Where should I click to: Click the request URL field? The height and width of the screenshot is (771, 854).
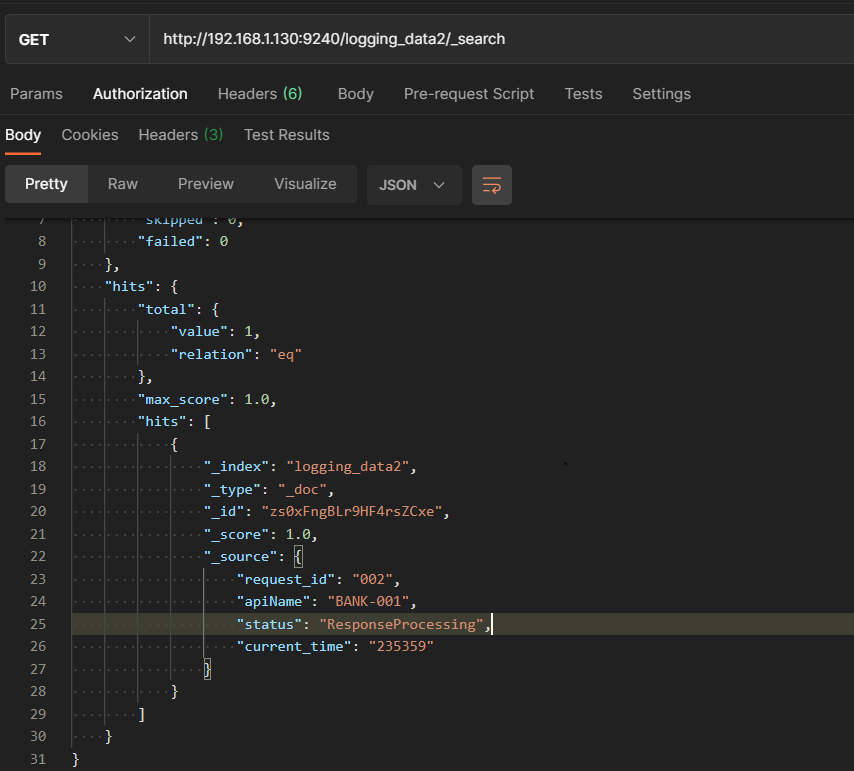[500, 40]
